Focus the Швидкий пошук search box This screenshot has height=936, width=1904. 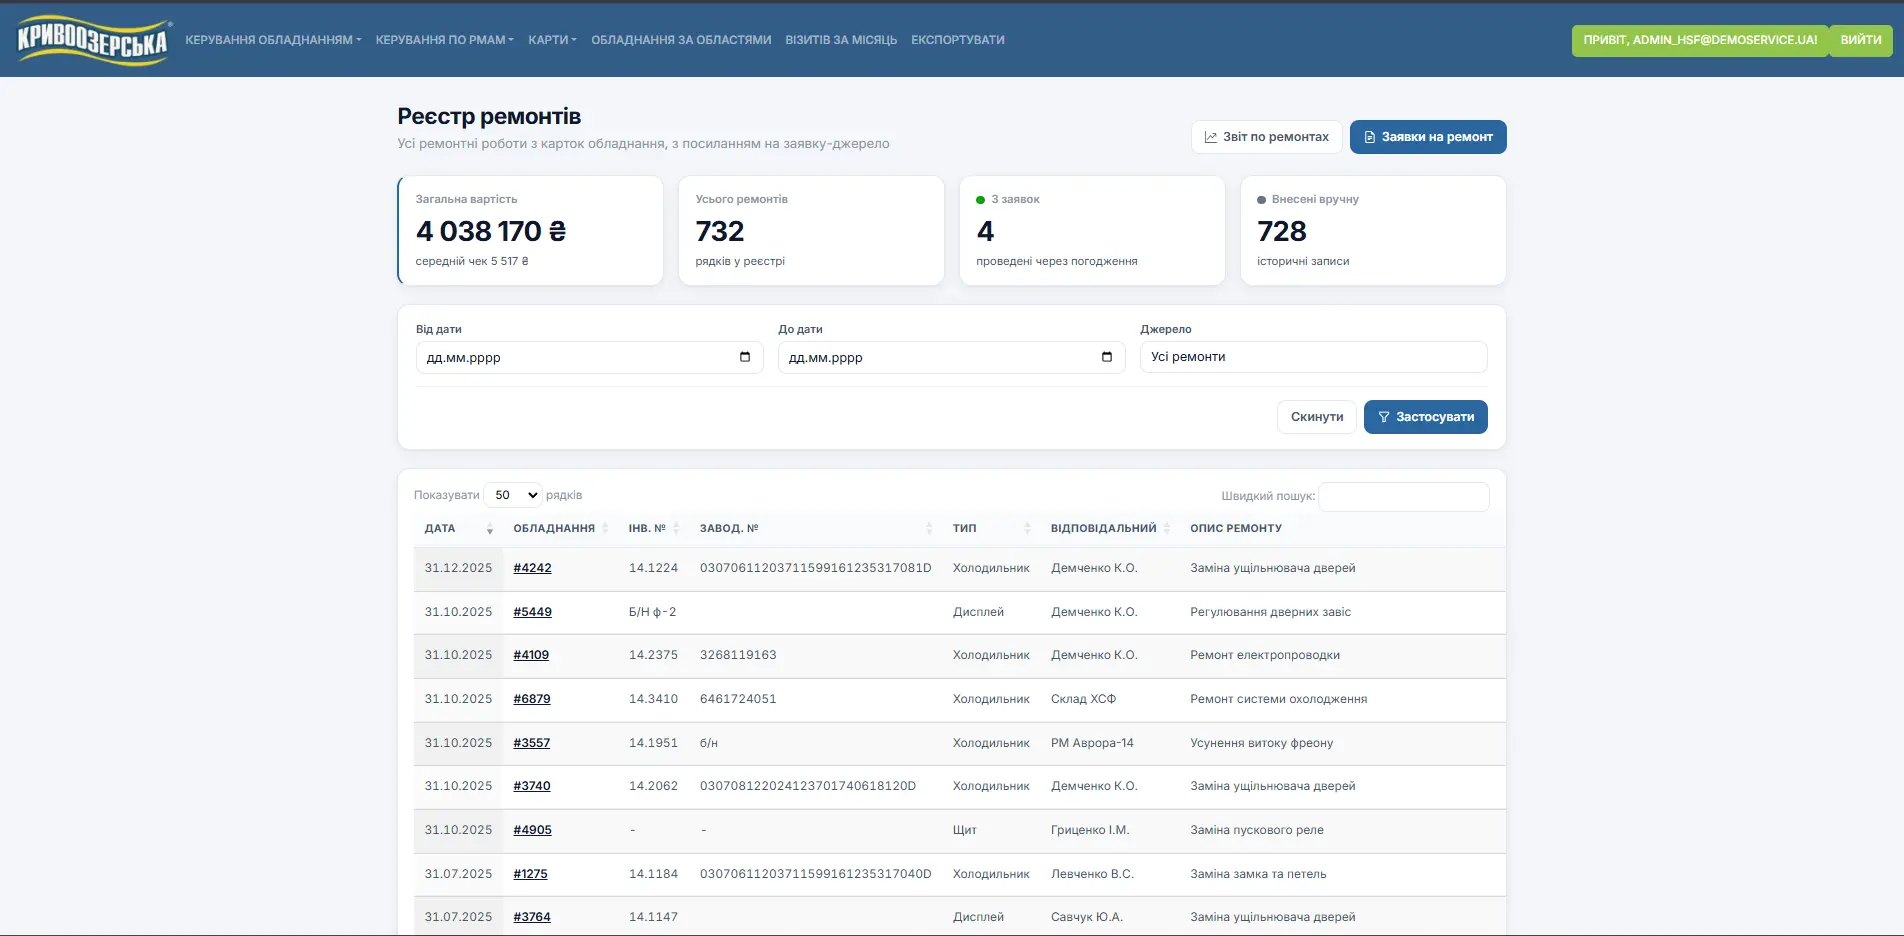(x=1404, y=496)
